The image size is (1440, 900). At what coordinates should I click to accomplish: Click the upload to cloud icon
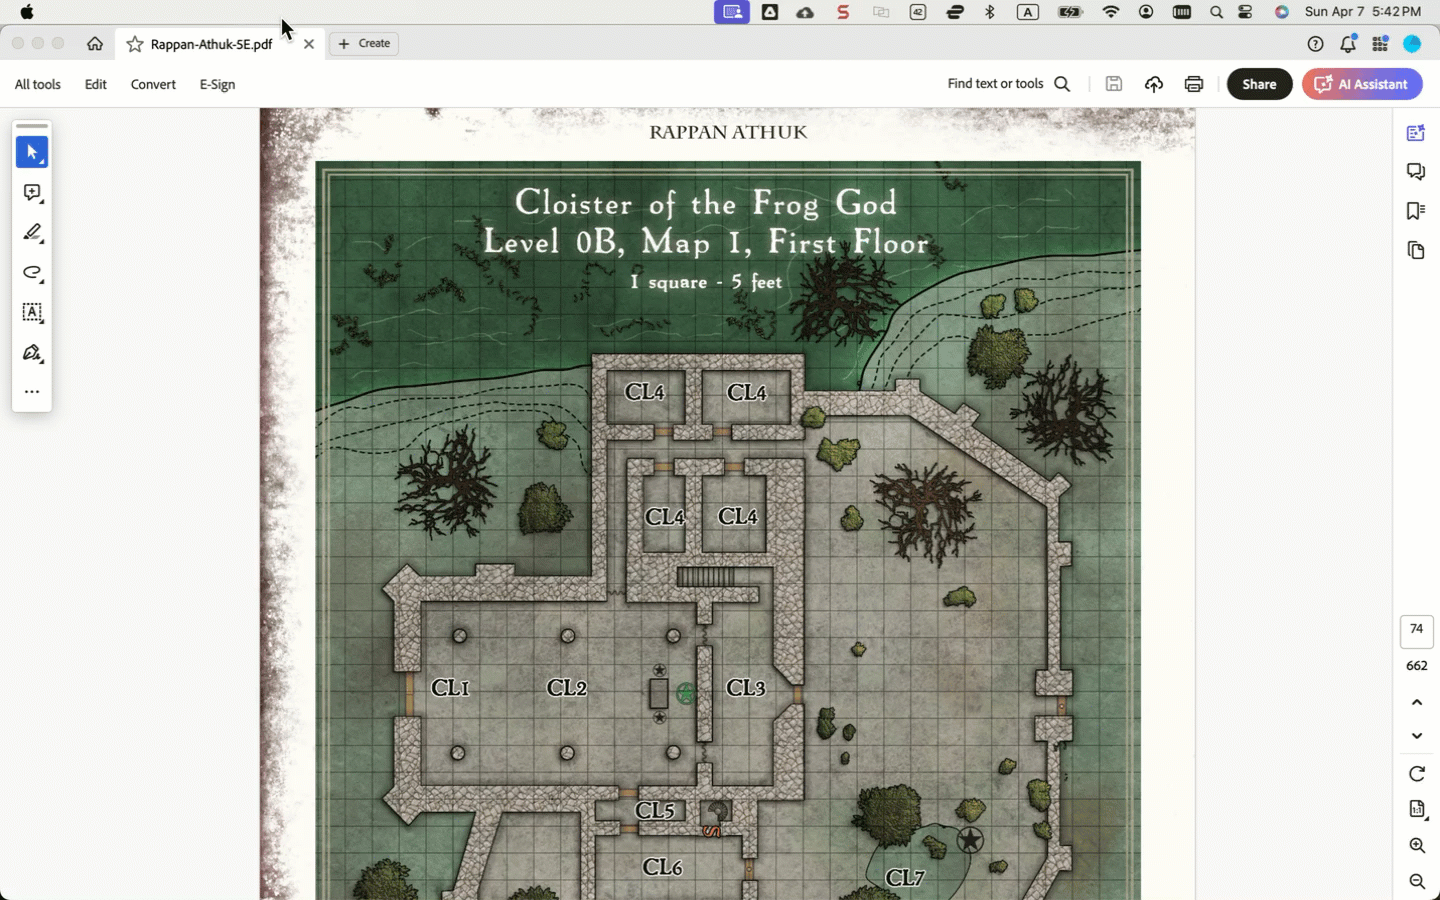[x=1153, y=84]
